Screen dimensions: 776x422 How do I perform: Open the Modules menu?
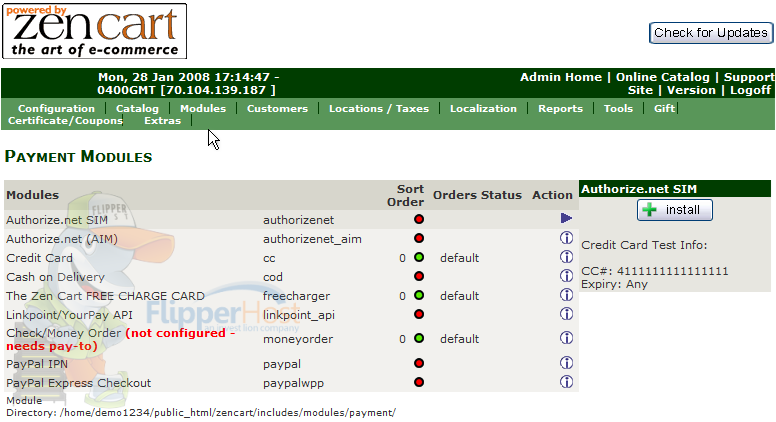(x=203, y=108)
